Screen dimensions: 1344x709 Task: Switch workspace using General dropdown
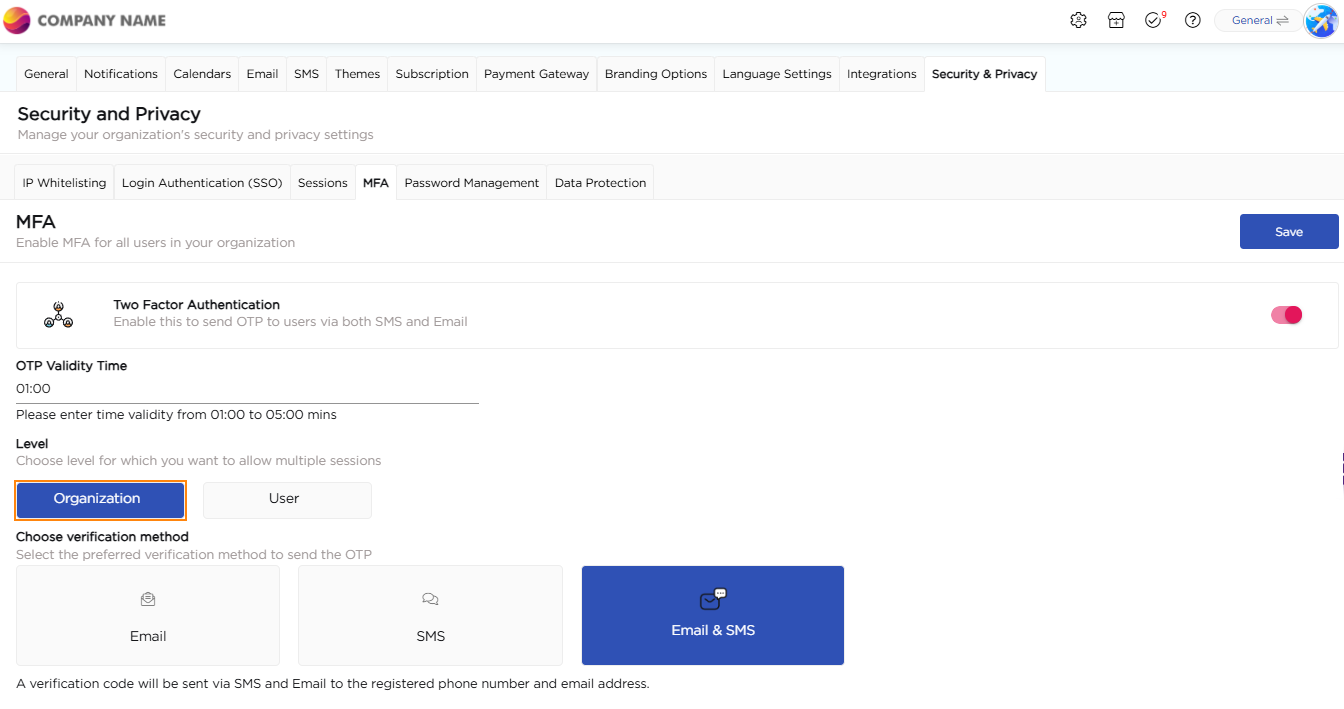1259,20
